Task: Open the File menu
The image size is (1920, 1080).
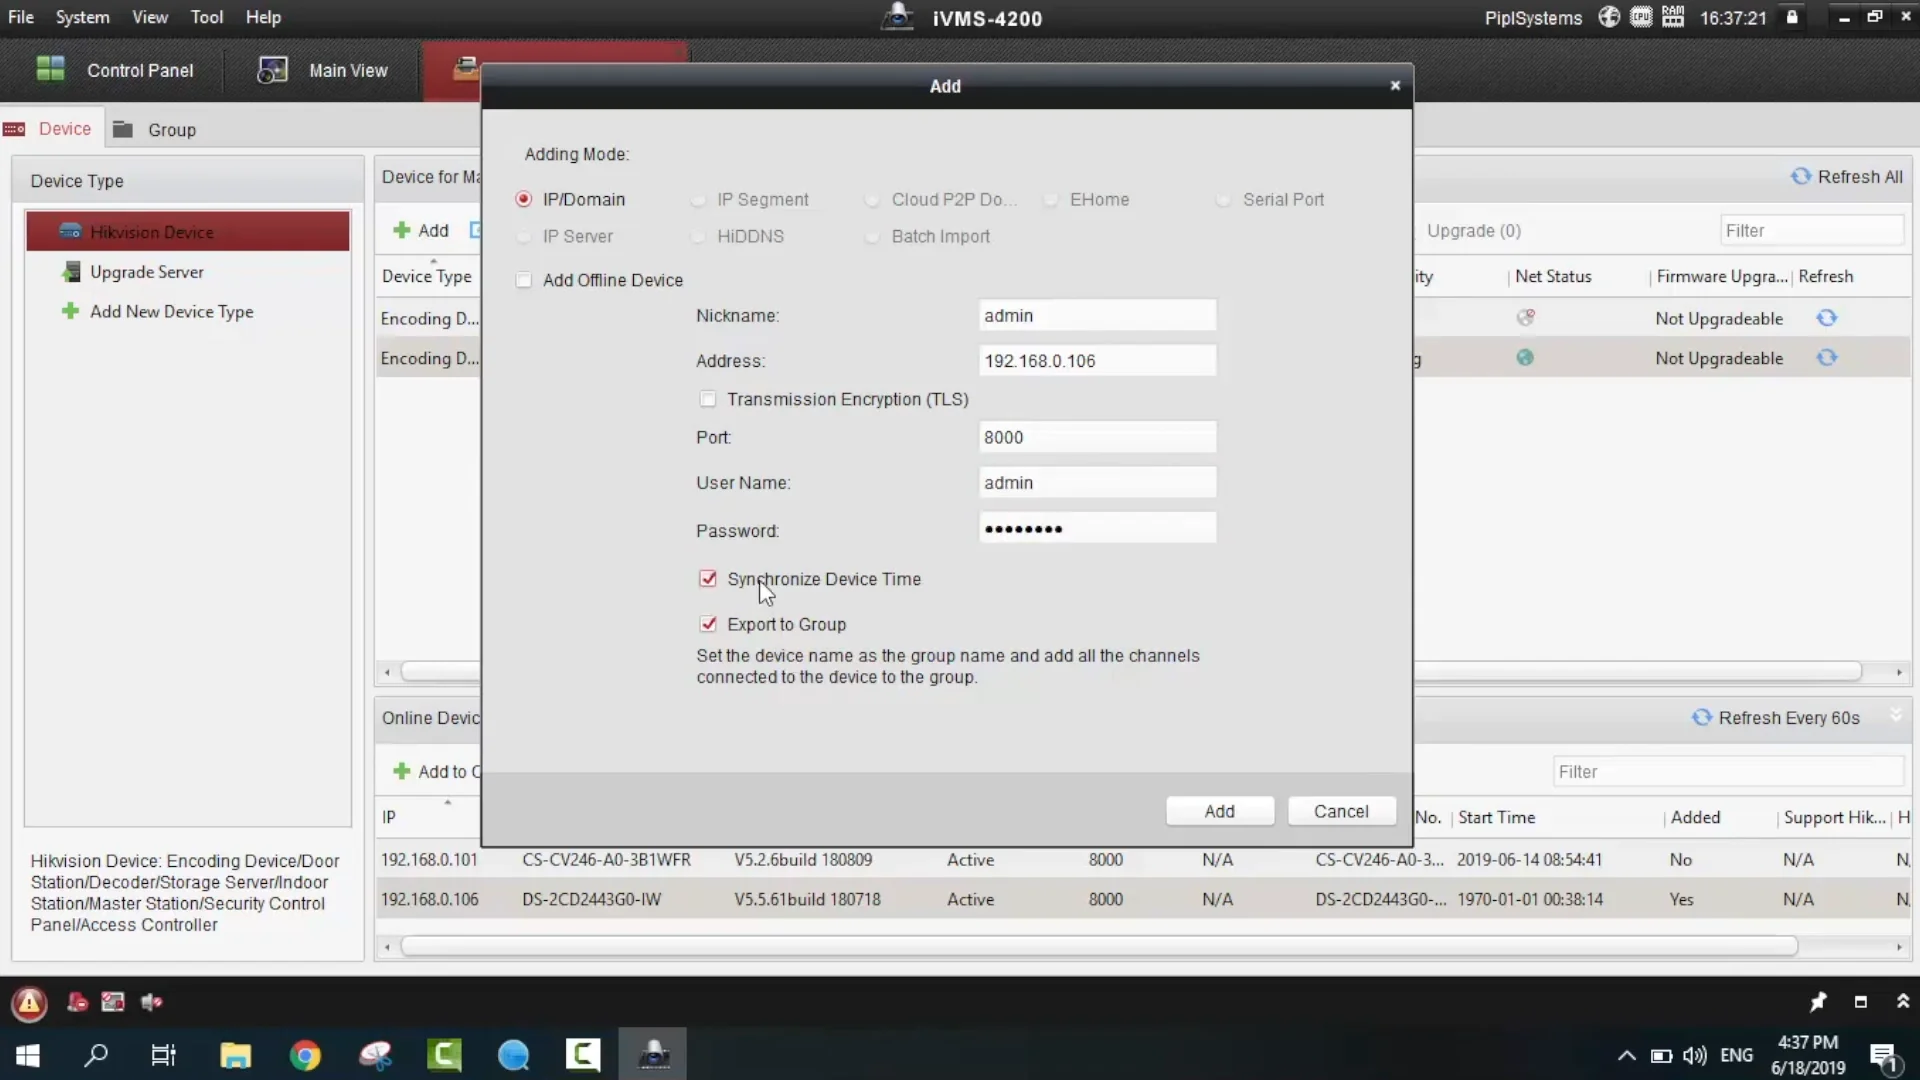Action: click(x=21, y=17)
